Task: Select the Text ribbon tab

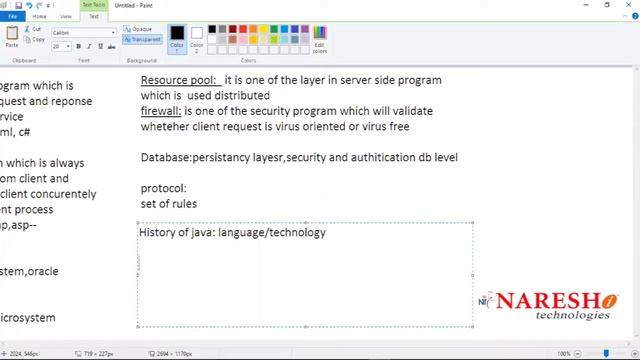Action: 94,16
